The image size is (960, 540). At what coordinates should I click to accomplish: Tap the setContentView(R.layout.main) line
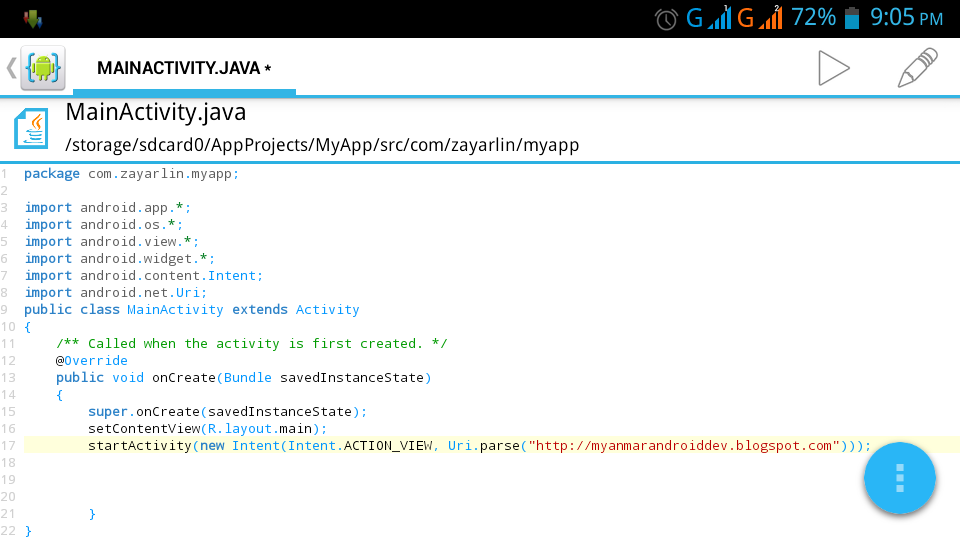[208, 429]
